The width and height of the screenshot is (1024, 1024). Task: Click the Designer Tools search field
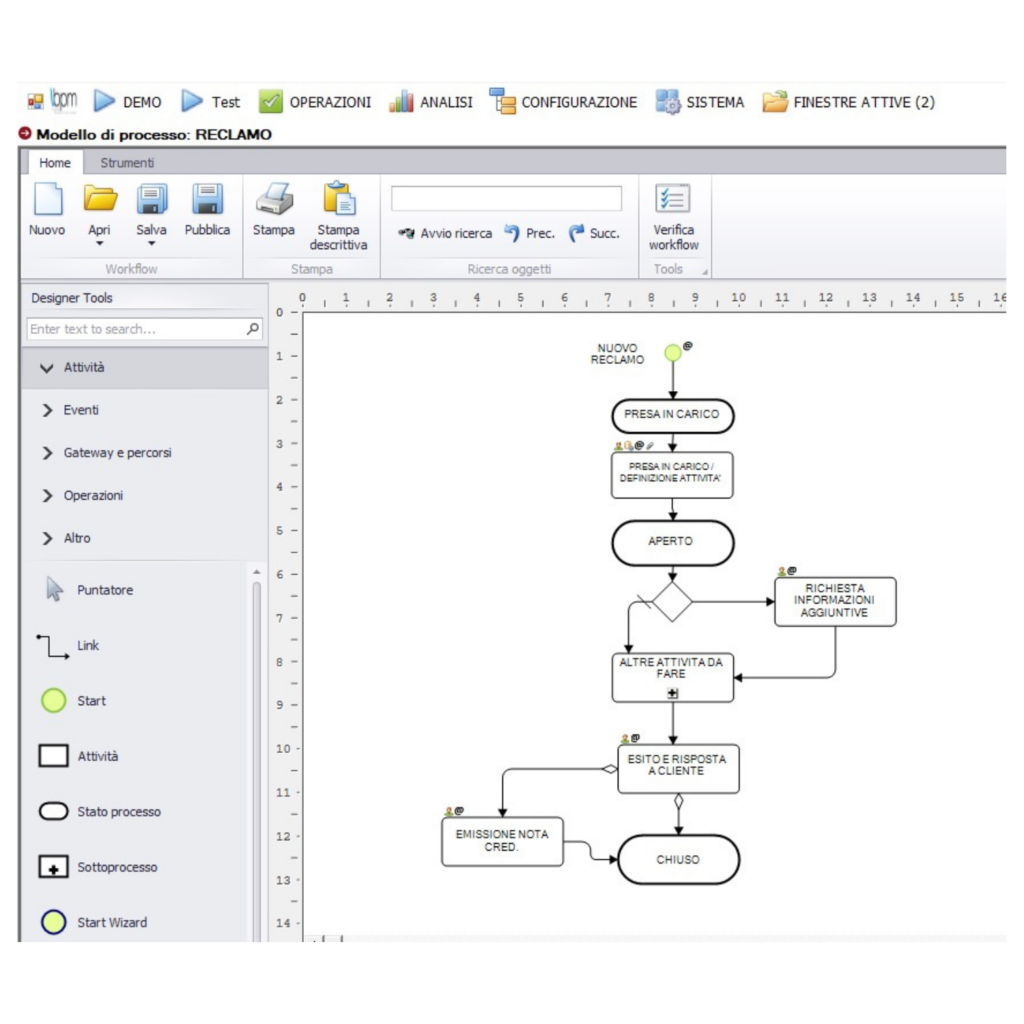click(144, 328)
